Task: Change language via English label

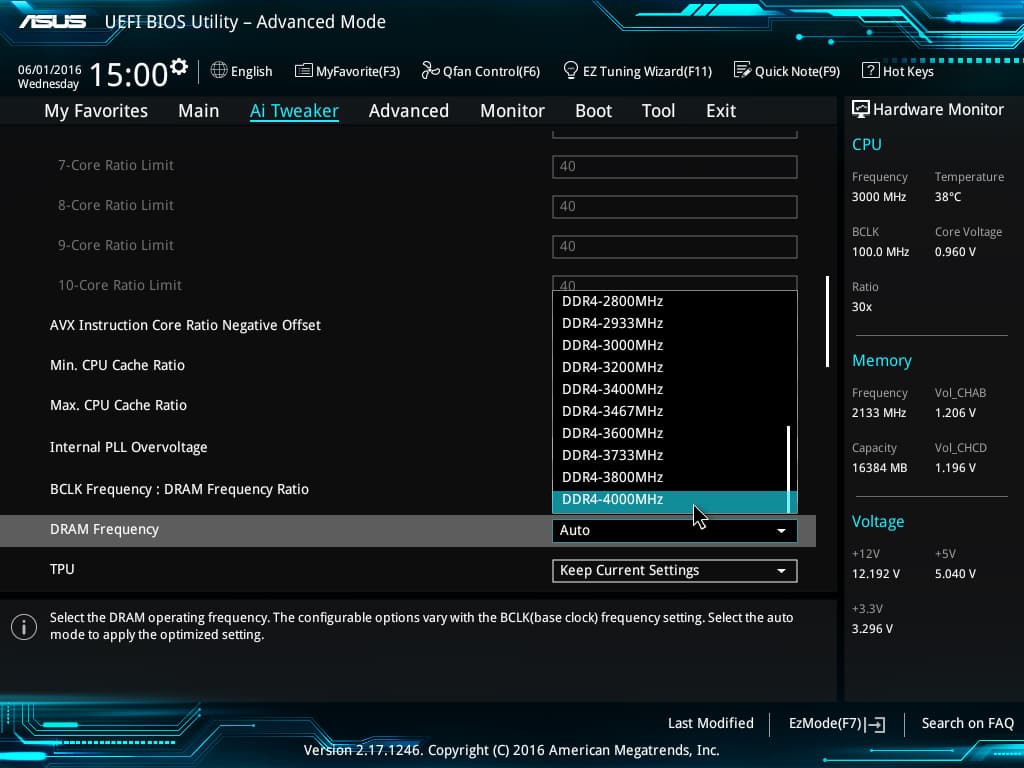Action: click(251, 71)
